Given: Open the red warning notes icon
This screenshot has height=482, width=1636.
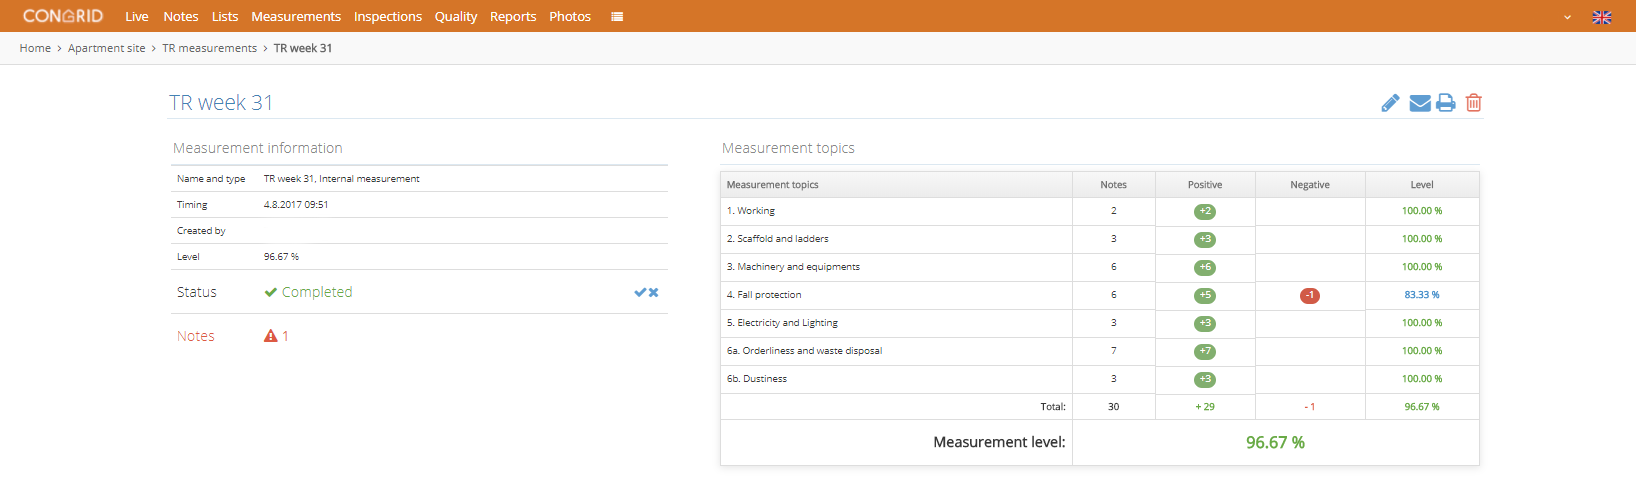Looking at the screenshot, I should [271, 336].
